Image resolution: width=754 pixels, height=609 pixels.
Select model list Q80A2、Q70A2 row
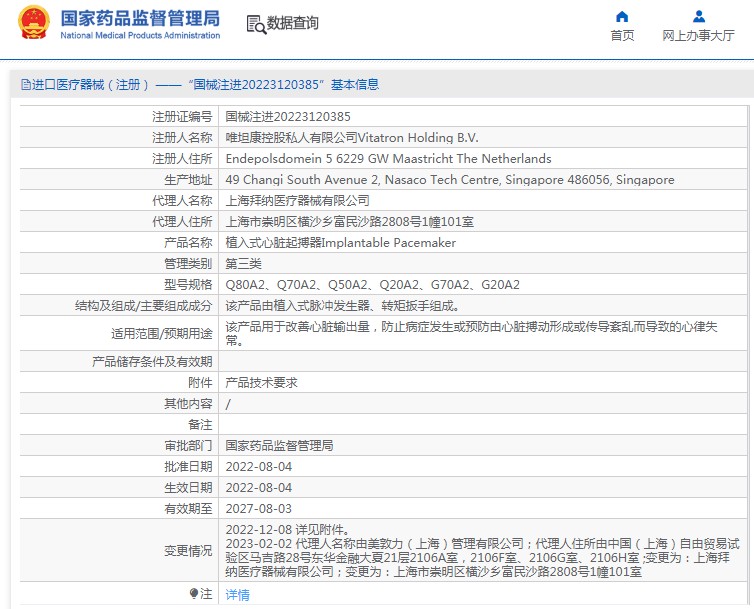pyautogui.click(x=373, y=285)
